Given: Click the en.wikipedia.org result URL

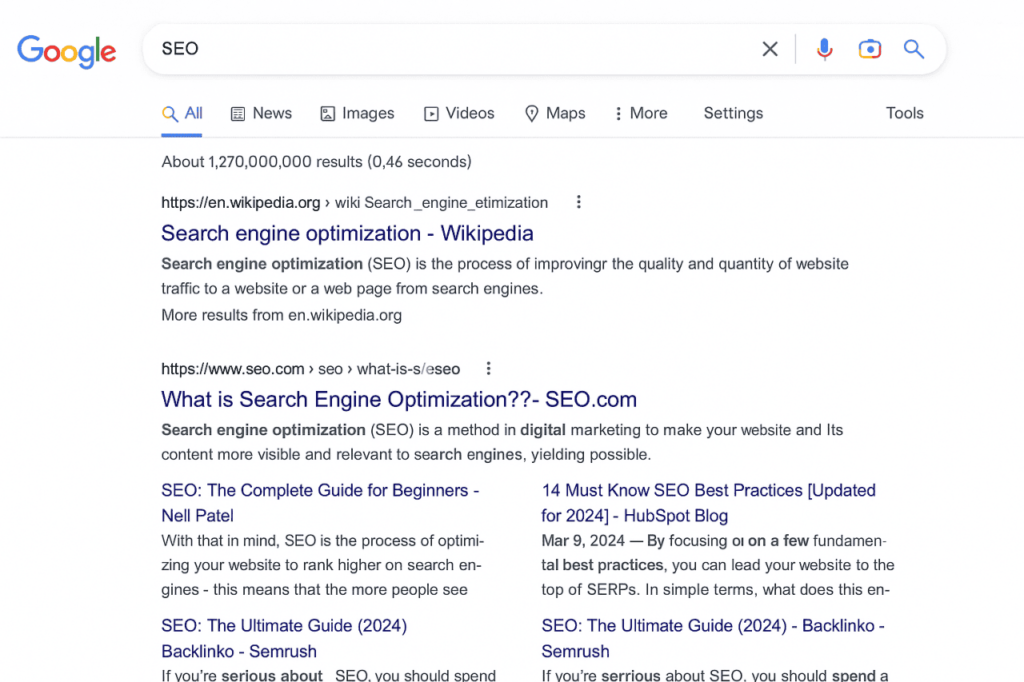Looking at the screenshot, I should [355, 203].
